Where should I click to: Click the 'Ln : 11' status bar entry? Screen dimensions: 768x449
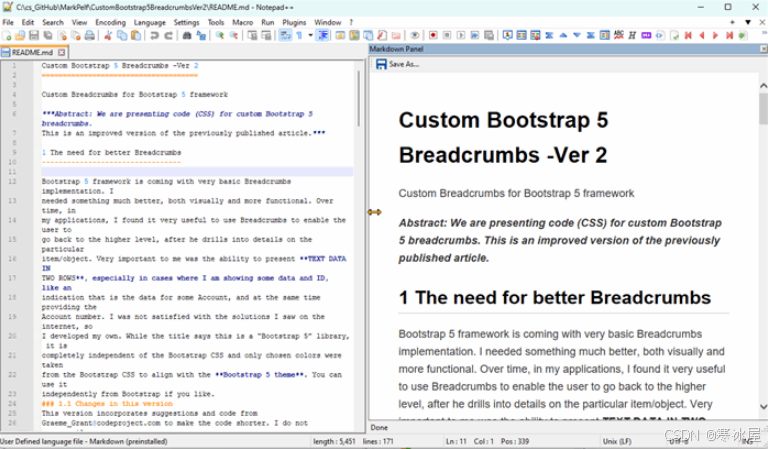456,441
